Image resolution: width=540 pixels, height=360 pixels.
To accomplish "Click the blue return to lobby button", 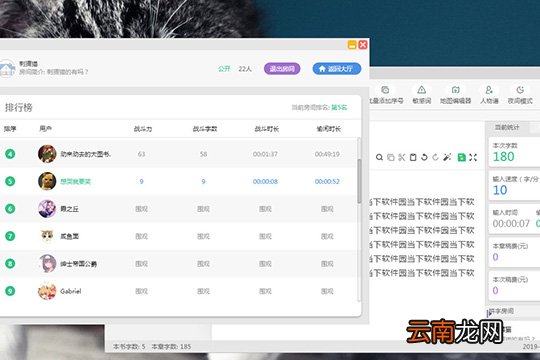I will coord(336,69).
